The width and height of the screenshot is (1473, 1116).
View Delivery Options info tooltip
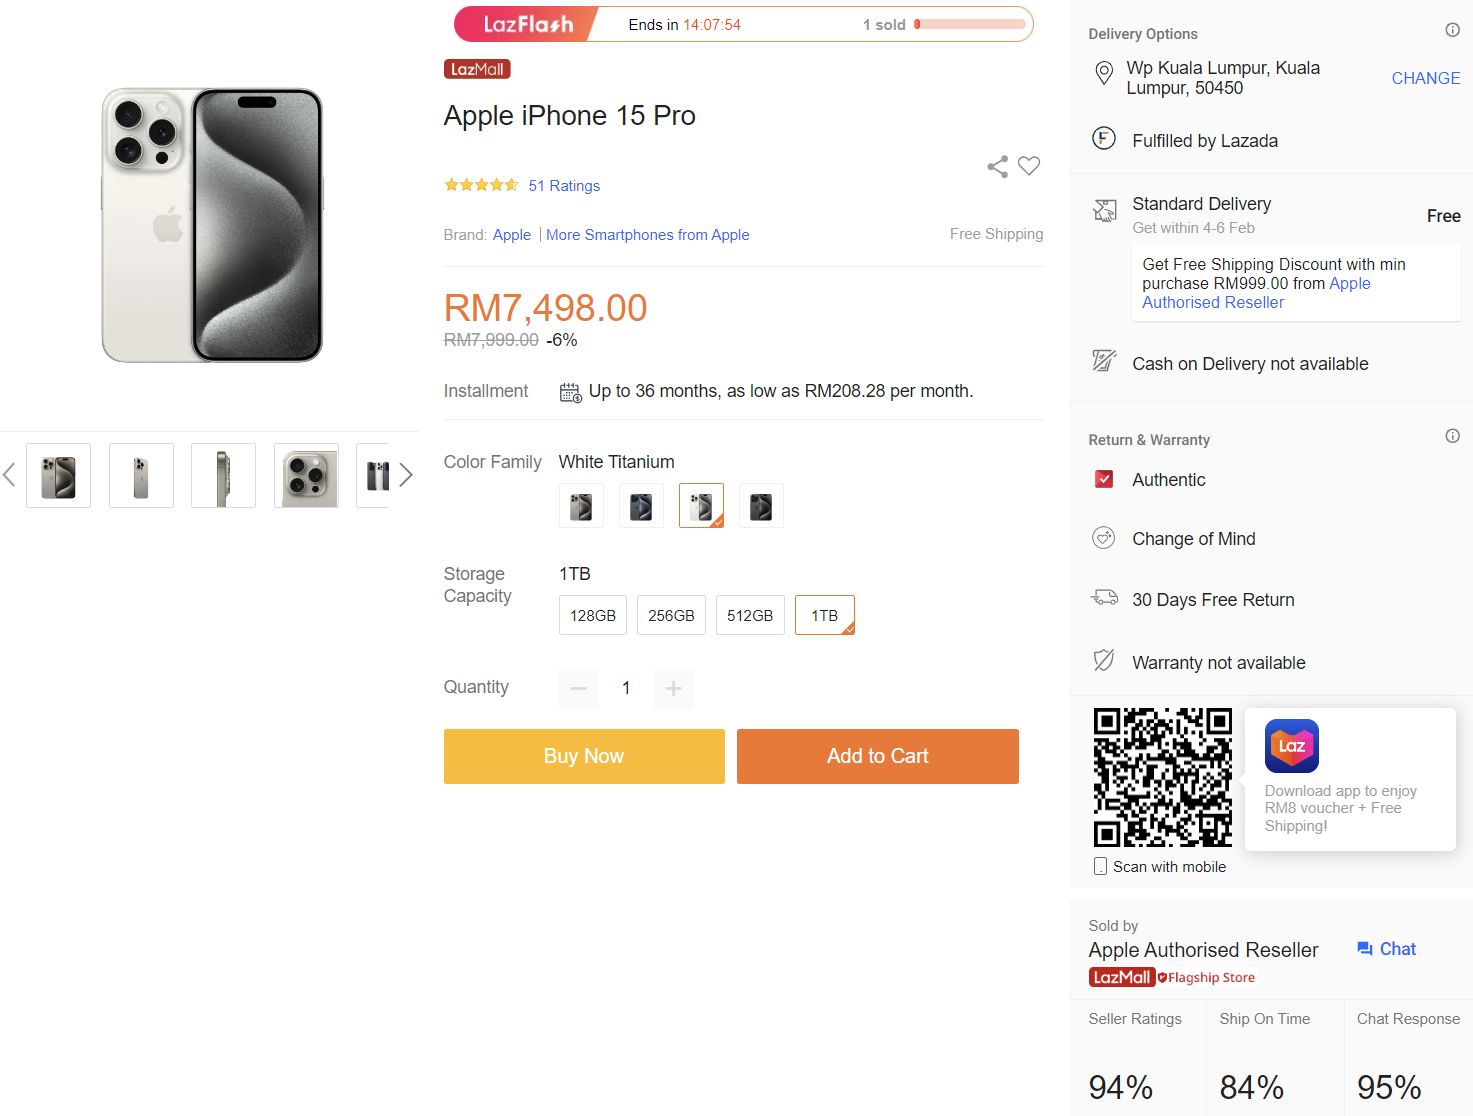1451,30
